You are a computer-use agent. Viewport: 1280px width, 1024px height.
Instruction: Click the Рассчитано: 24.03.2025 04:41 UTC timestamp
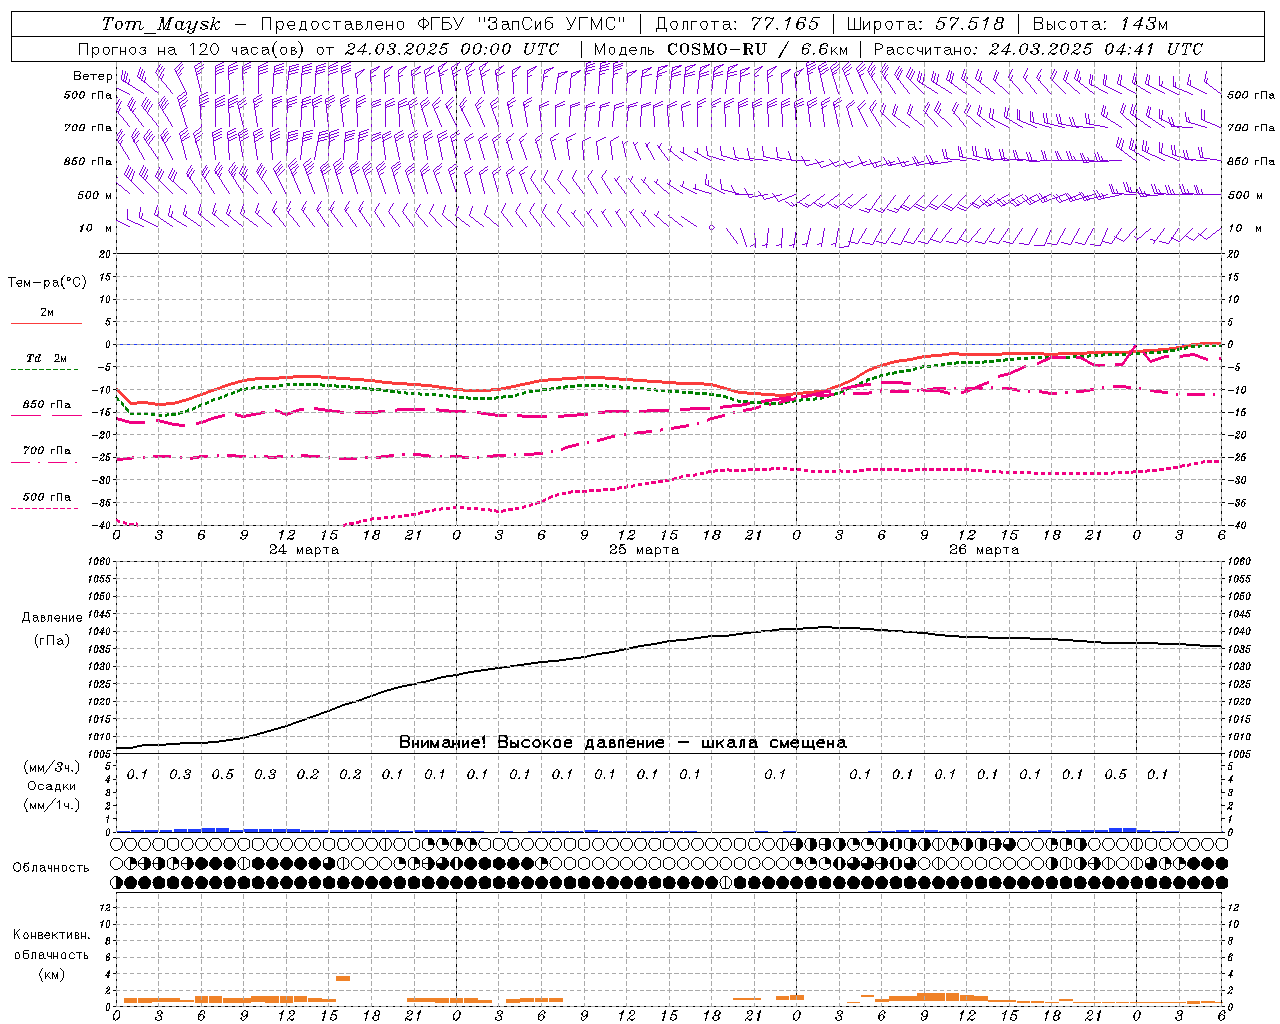tap(1038, 49)
